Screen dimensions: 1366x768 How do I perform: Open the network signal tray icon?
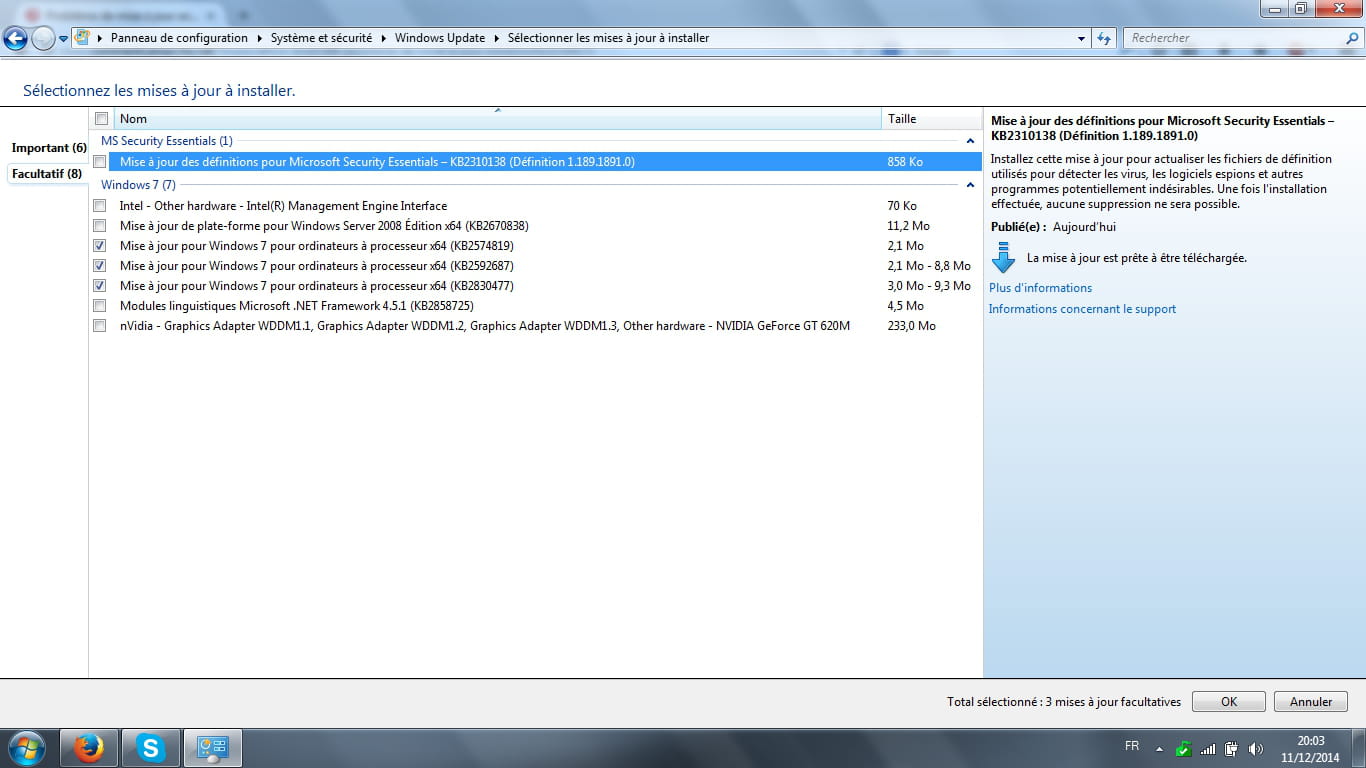click(1208, 749)
